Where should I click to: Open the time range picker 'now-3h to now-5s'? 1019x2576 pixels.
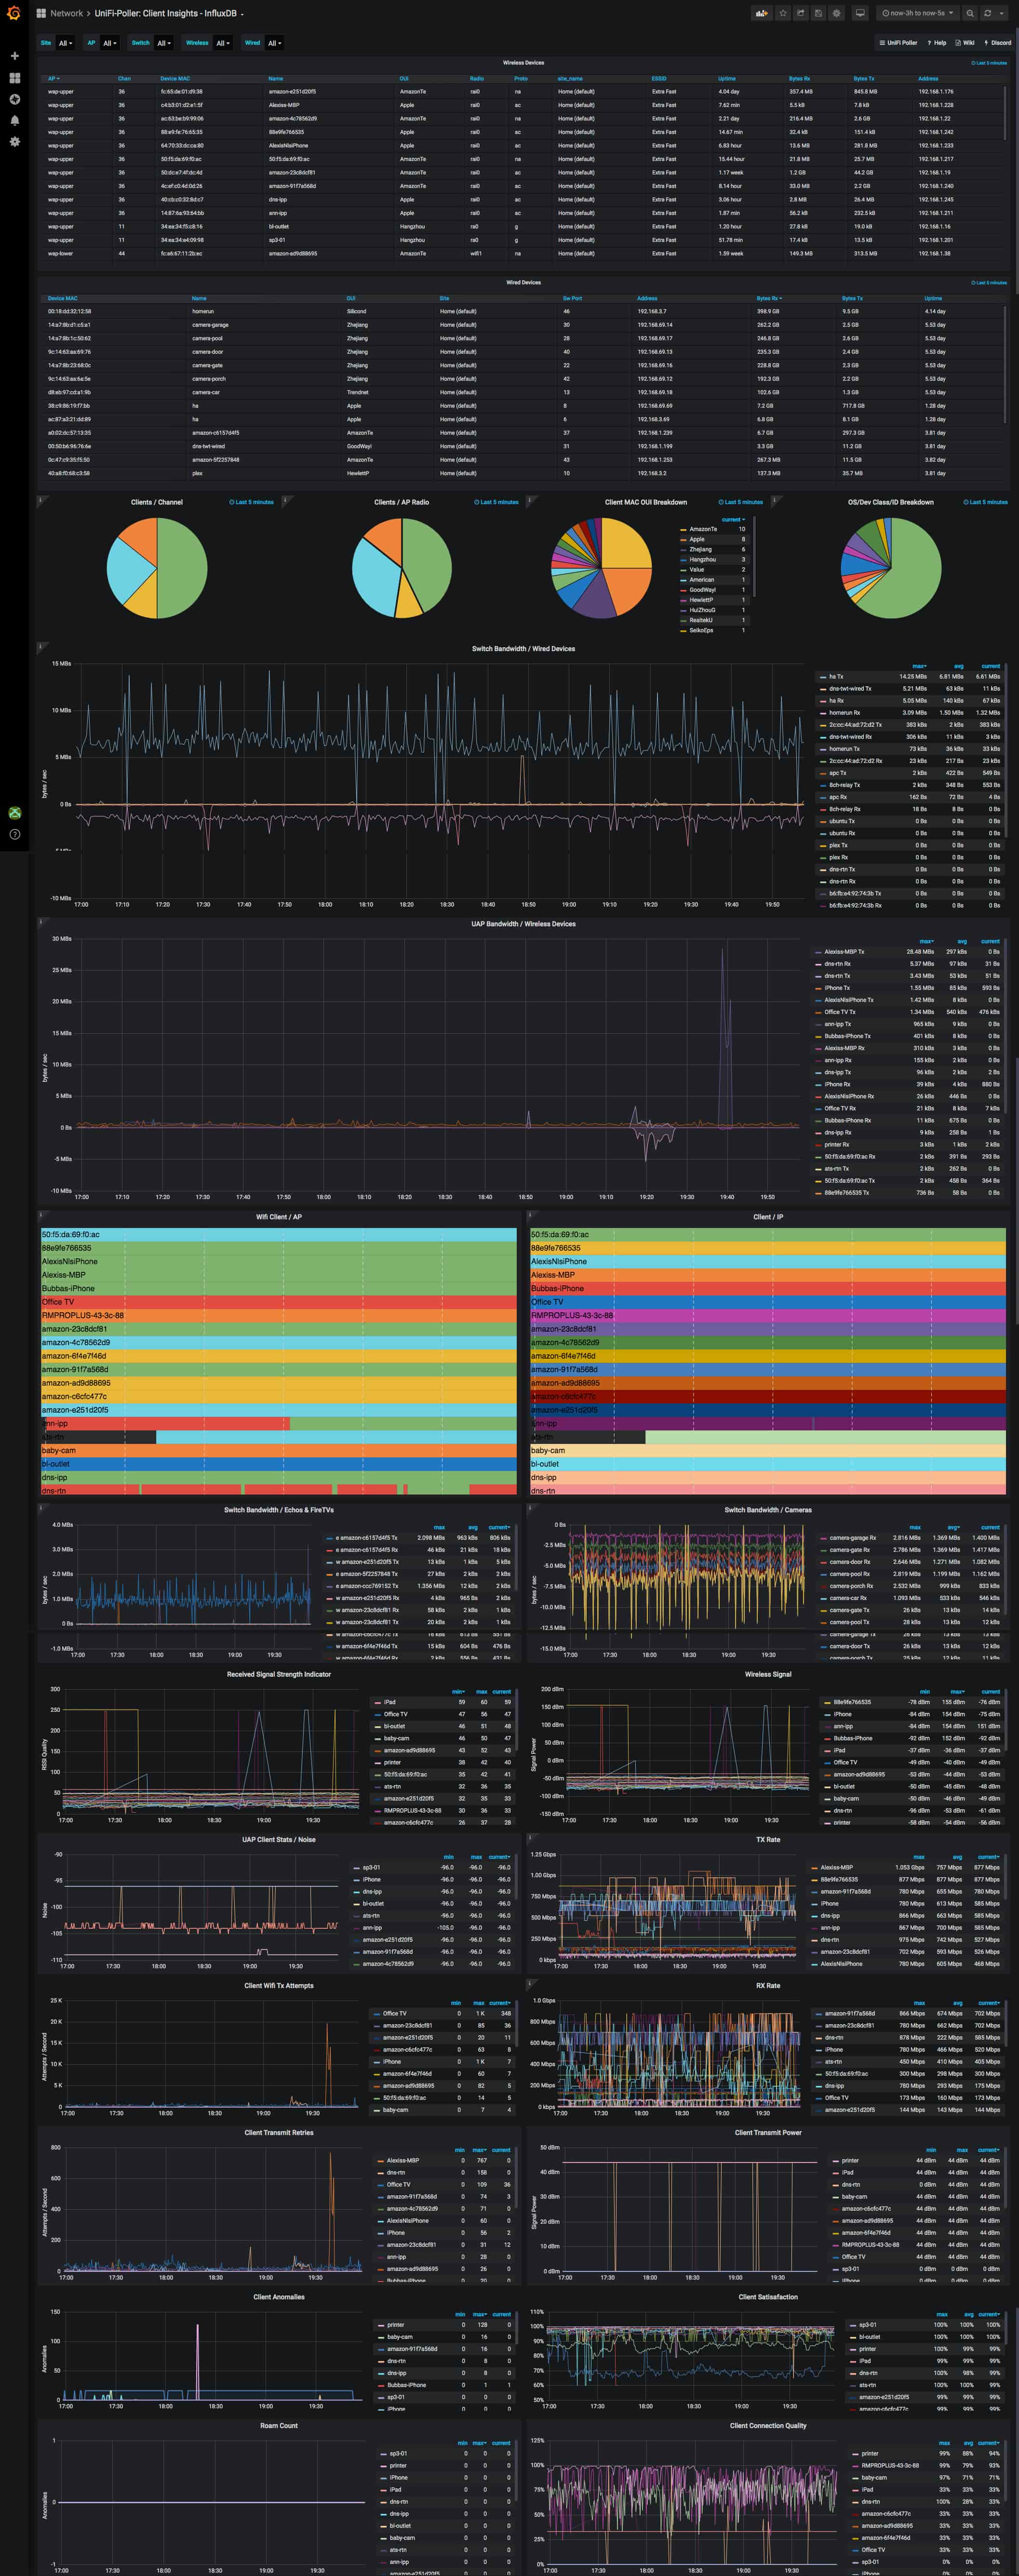coord(917,13)
